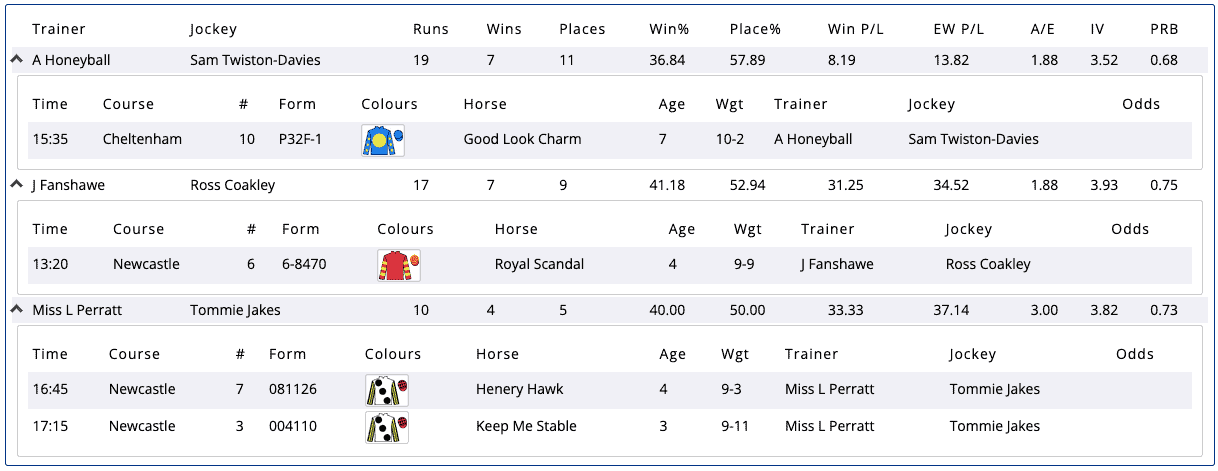
Task: Click jockey Sam Twiston-Davies in summary row
Action: point(255,60)
